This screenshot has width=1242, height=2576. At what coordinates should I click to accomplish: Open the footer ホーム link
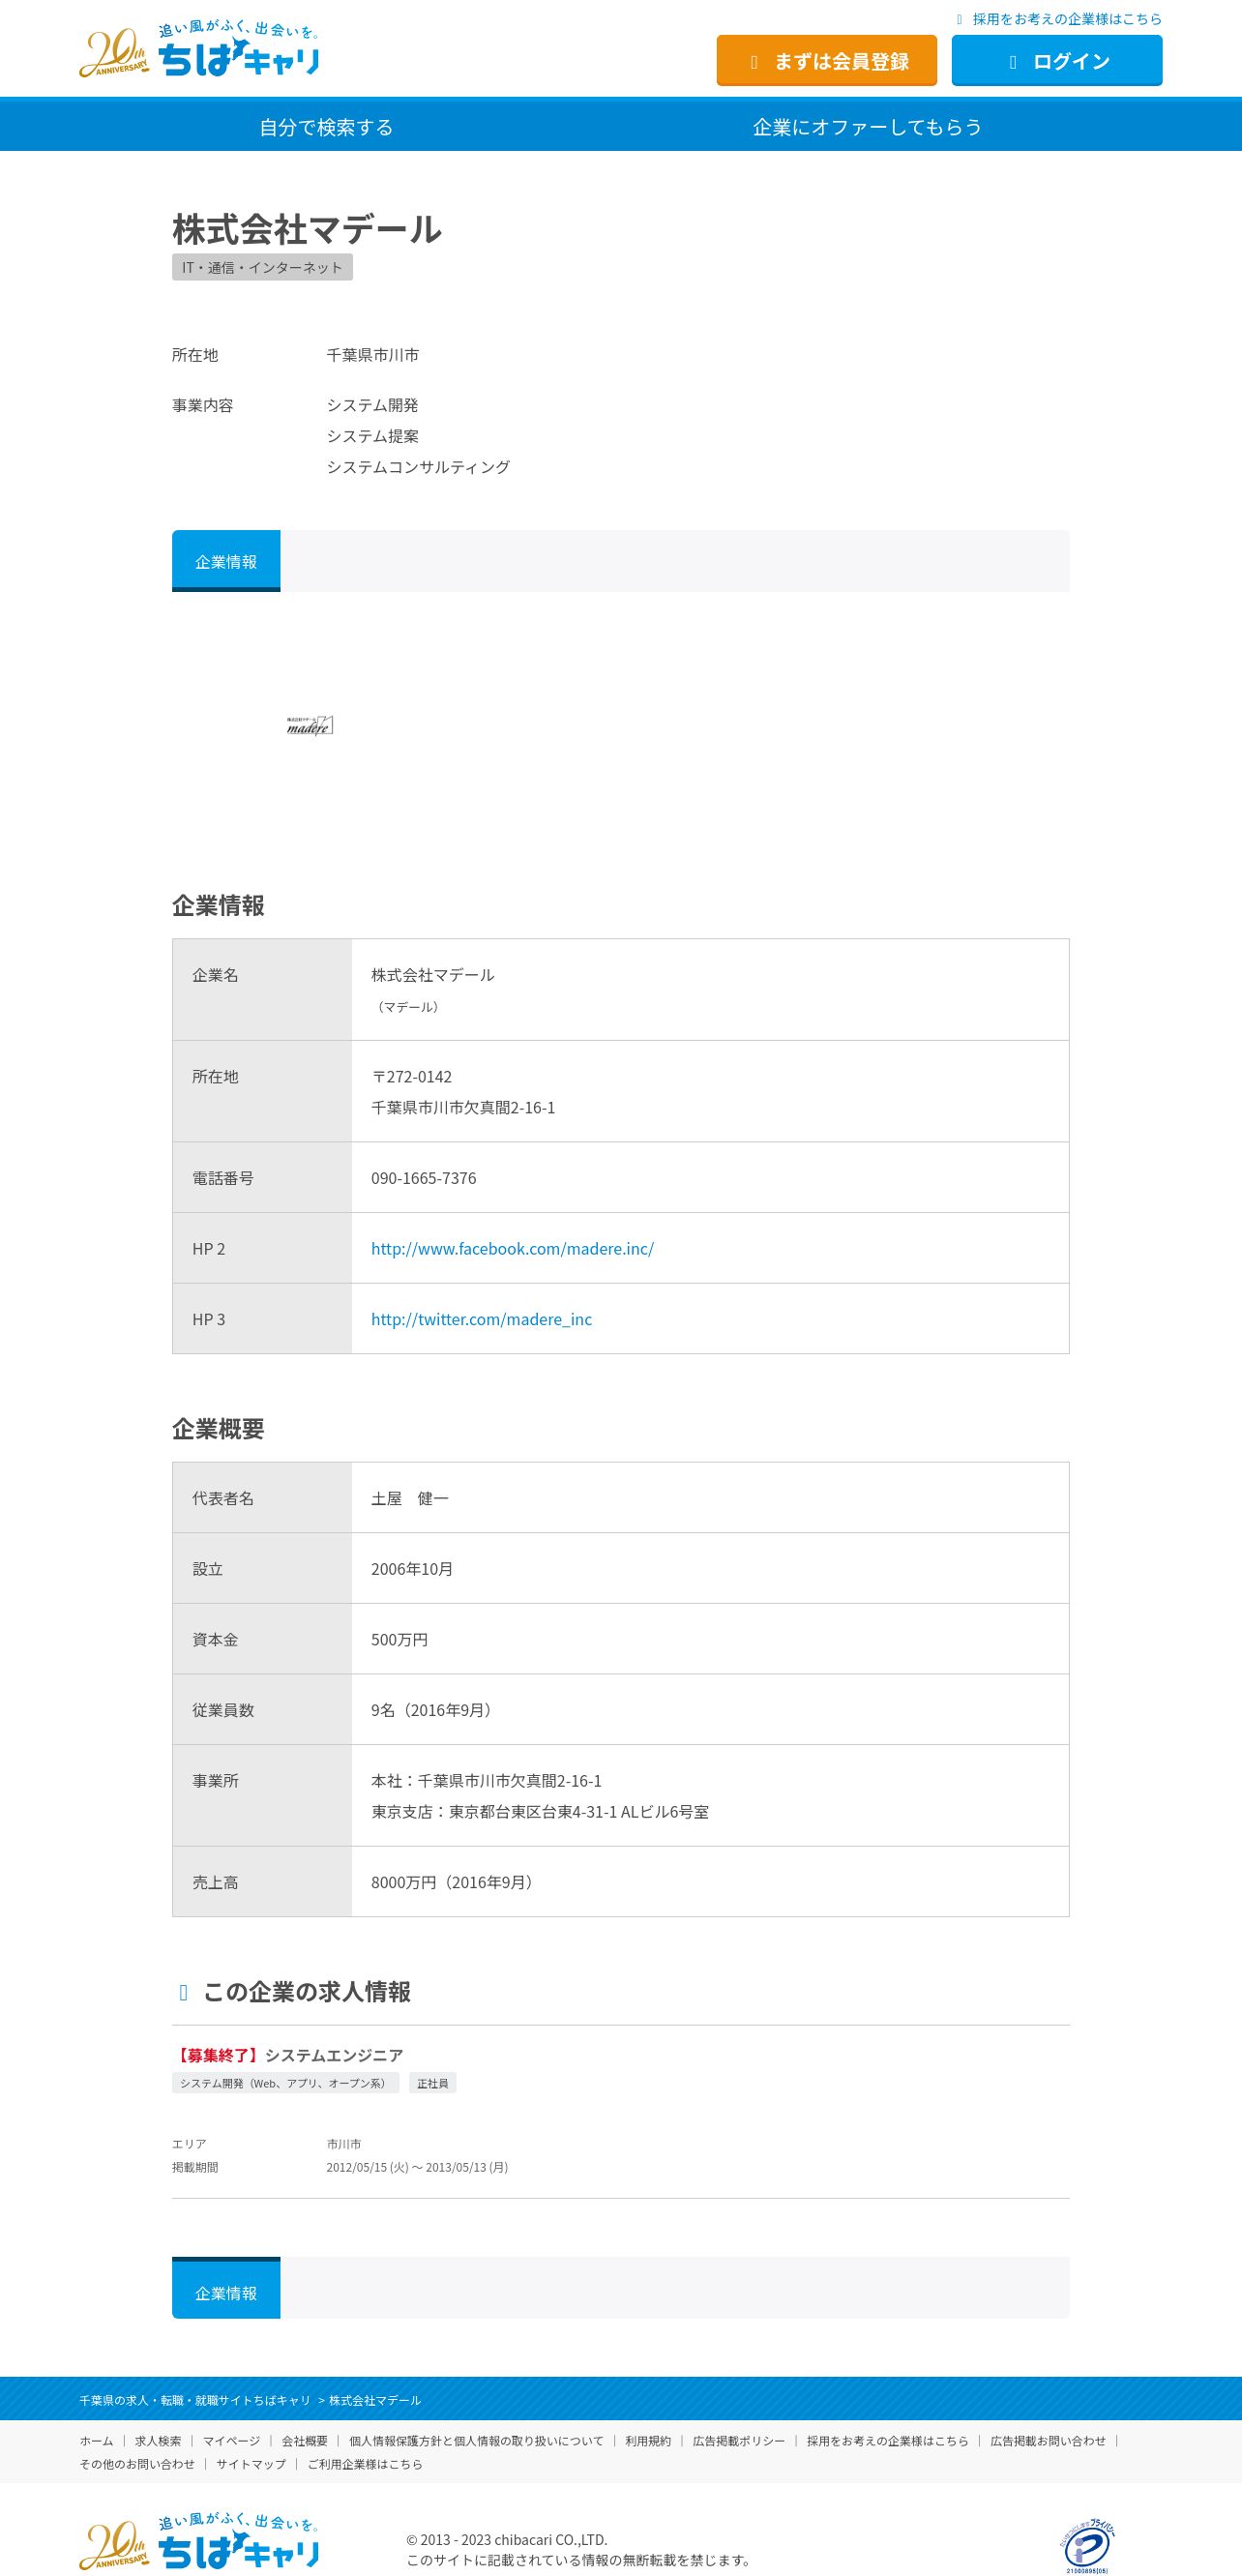[97, 2441]
